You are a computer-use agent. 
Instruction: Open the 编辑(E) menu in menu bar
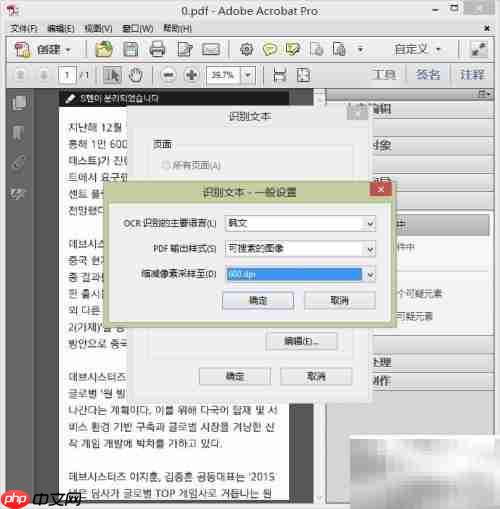61,28
